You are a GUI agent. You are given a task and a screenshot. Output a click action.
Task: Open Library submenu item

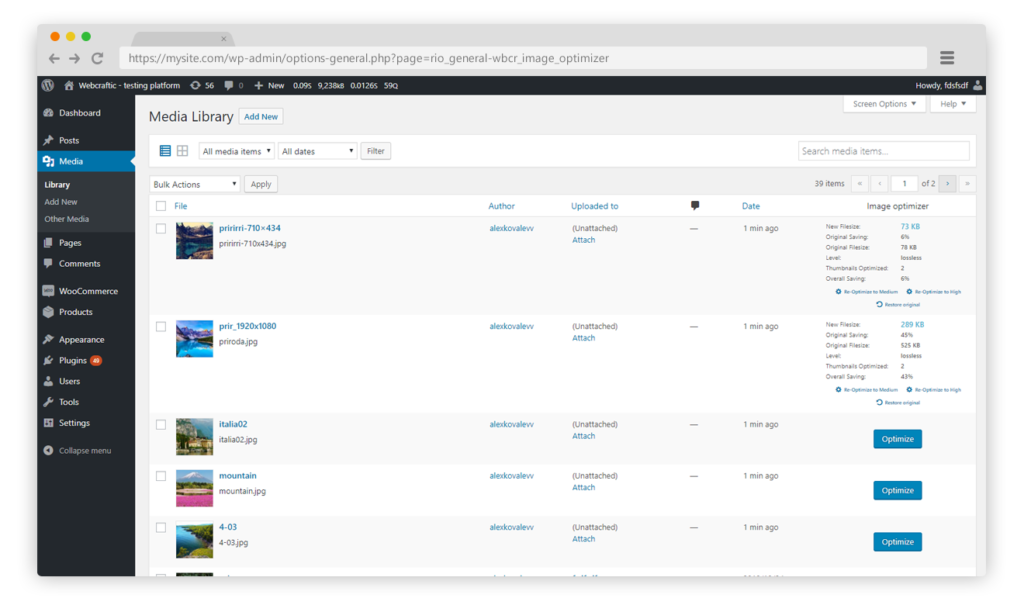point(57,185)
